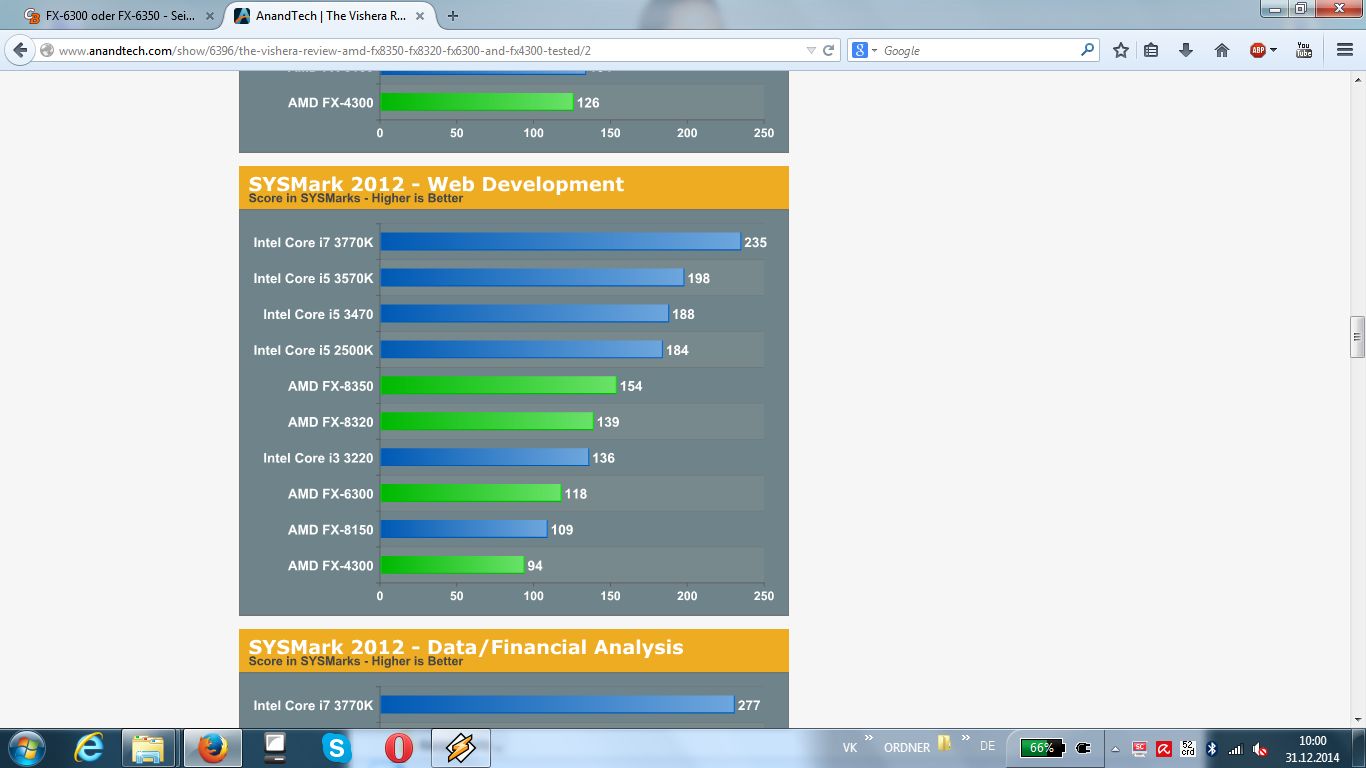Open a new tab with plus button

pyautogui.click(x=453, y=16)
